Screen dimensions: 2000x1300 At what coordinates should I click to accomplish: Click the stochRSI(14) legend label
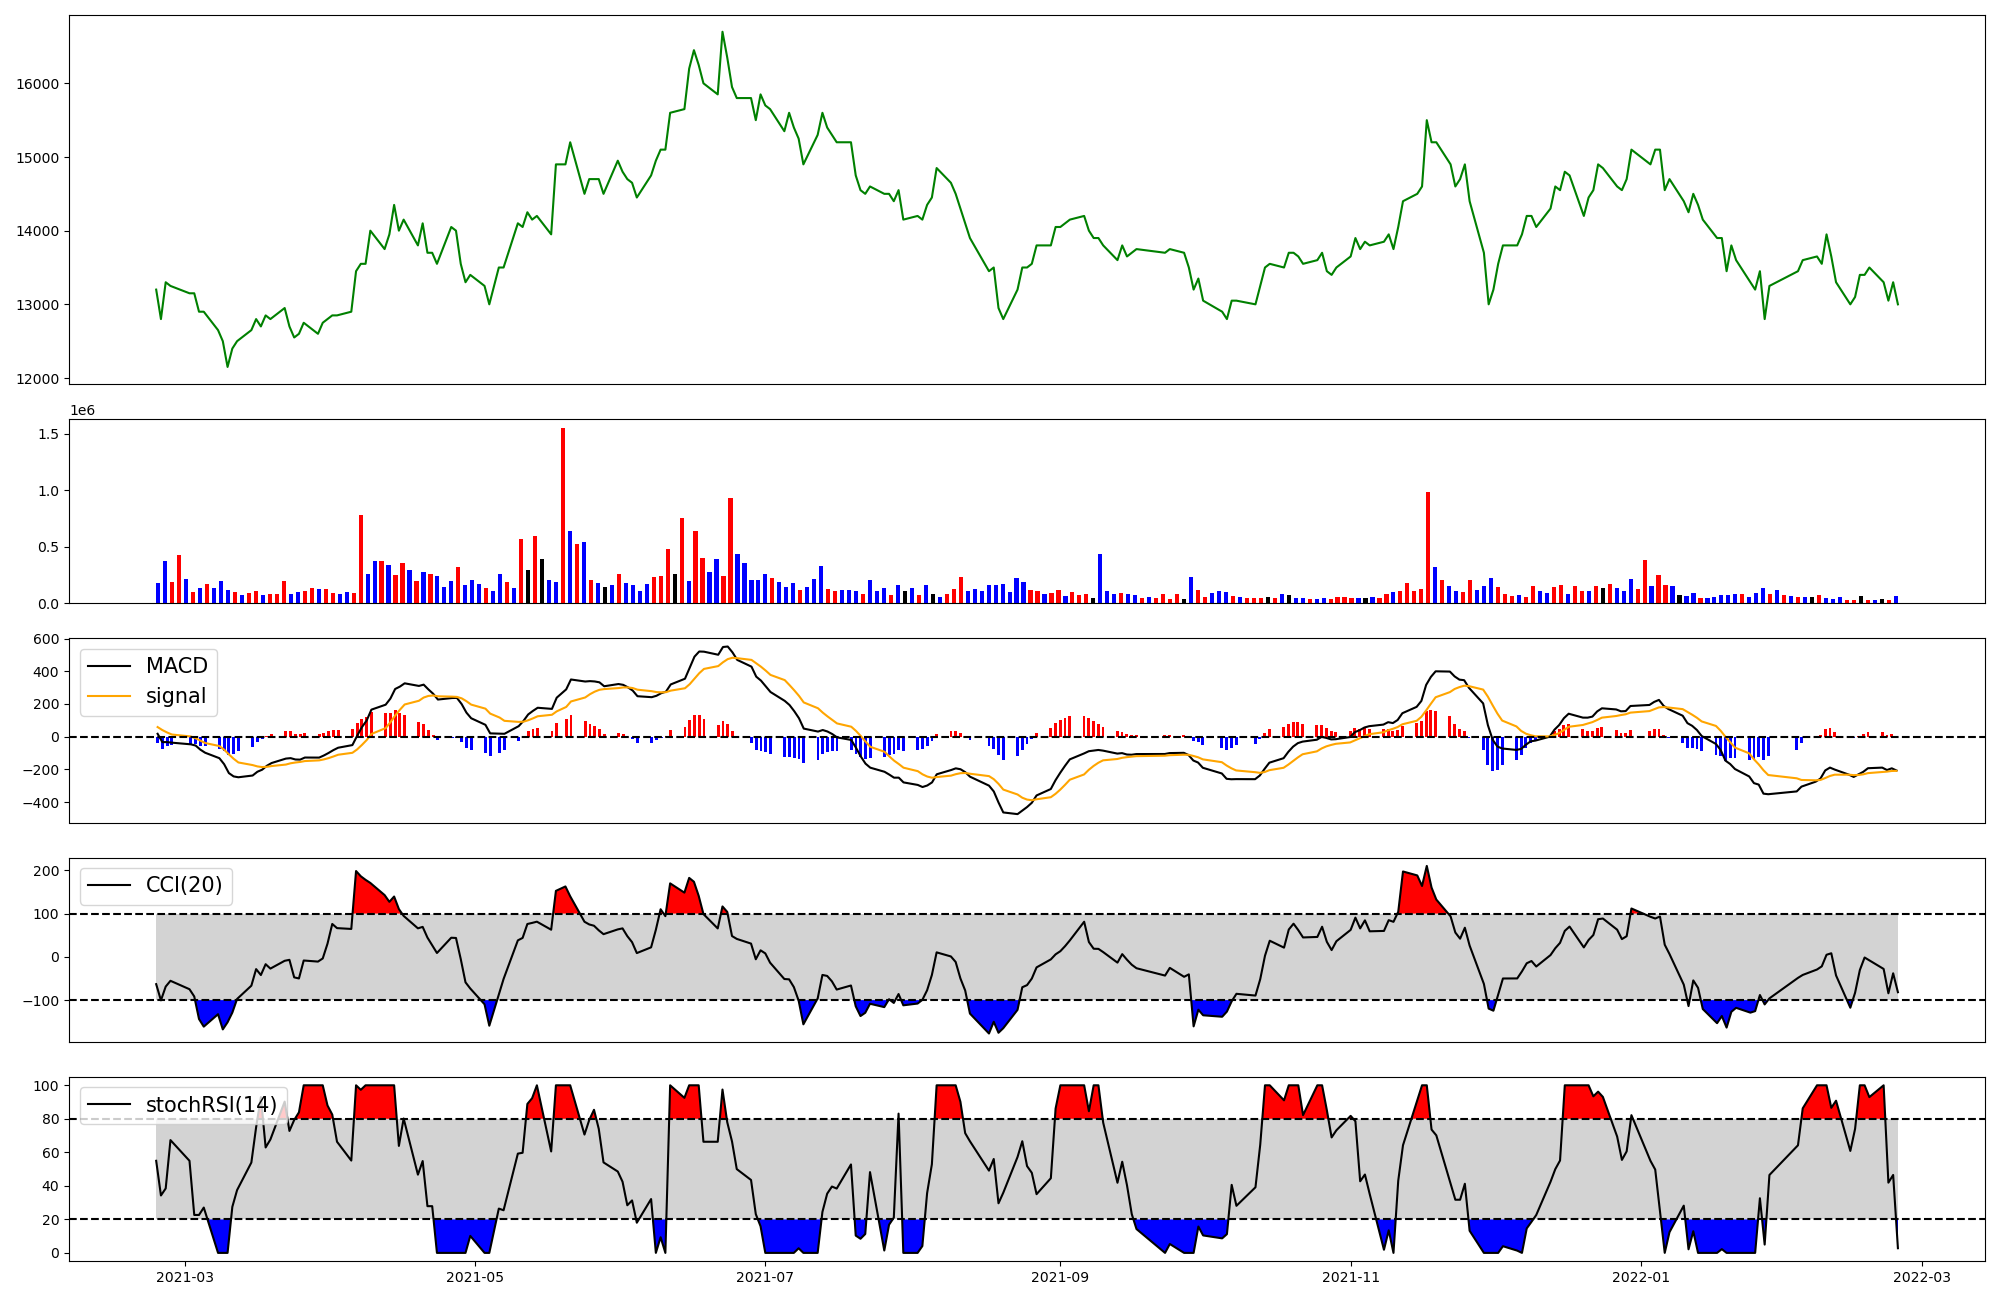point(211,1105)
